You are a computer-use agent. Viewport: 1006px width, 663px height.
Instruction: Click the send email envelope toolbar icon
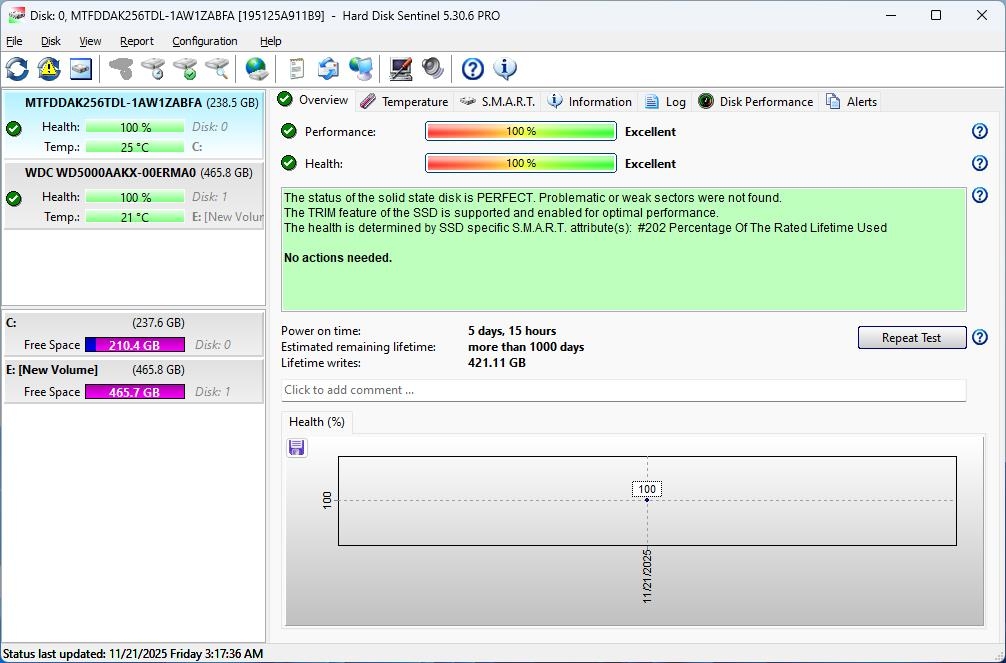[328, 69]
